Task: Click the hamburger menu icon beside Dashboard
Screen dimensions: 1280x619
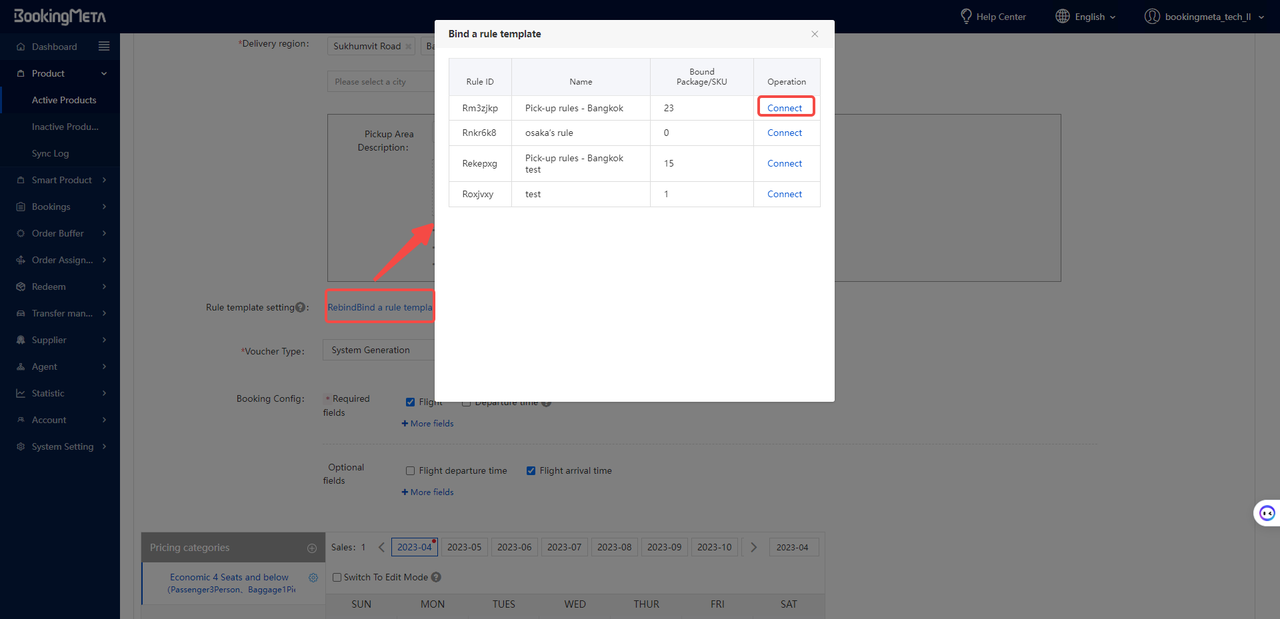Action: (104, 46)
